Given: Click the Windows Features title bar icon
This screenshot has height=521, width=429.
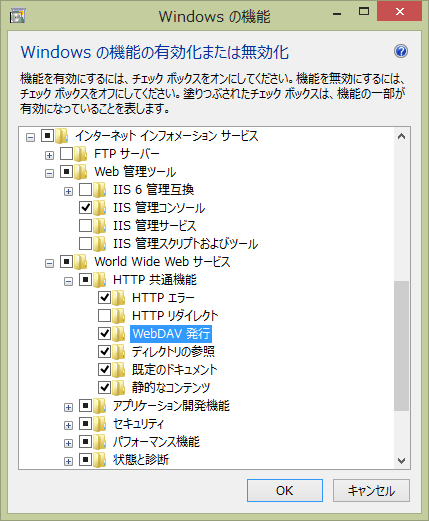Looking at the screenshot, I should [x=17, y=15].
